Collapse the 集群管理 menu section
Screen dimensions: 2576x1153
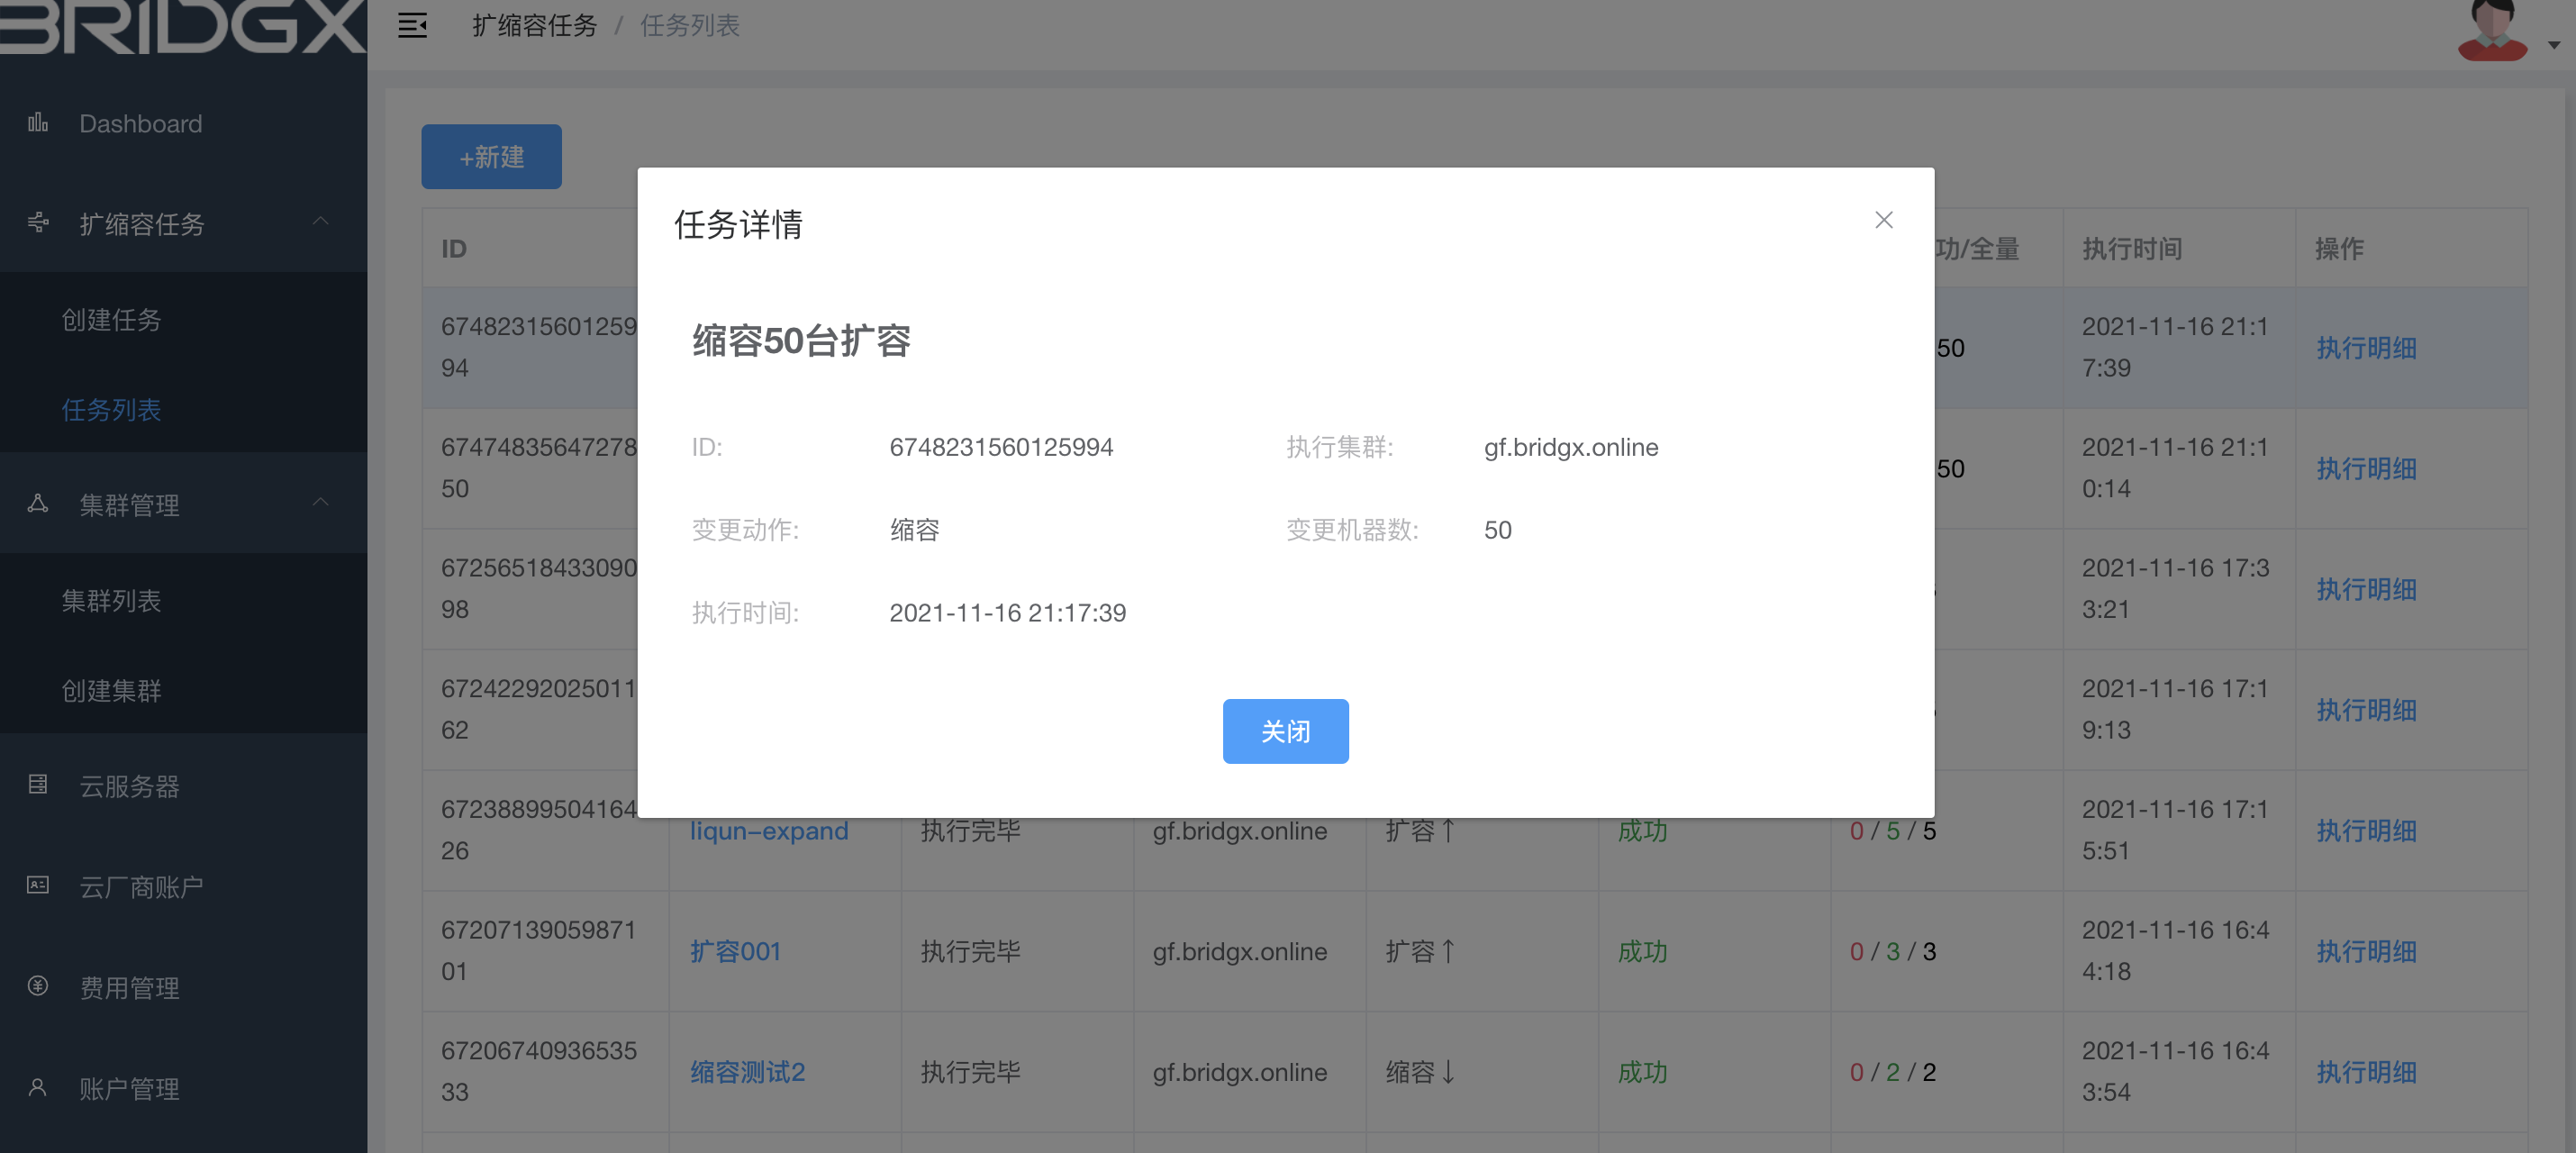click(x=320, y=502)
